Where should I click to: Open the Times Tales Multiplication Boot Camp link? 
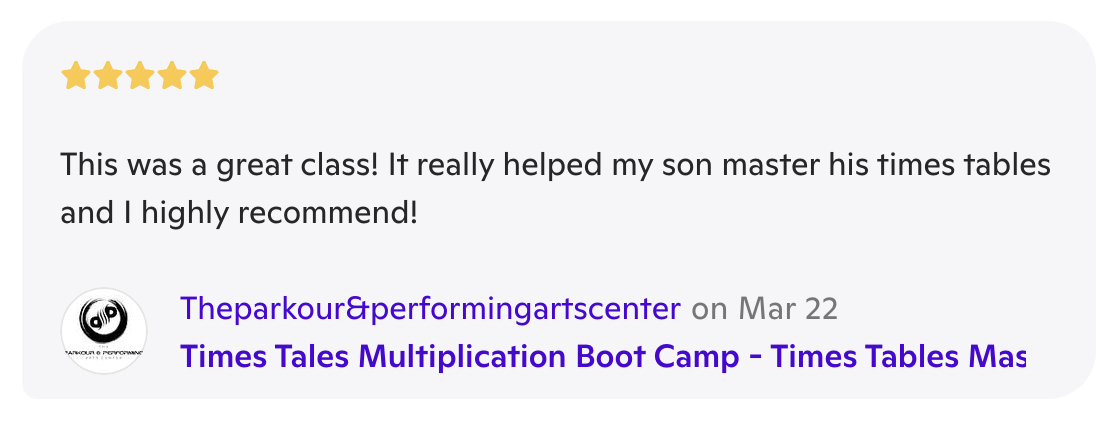click(602, 356)
